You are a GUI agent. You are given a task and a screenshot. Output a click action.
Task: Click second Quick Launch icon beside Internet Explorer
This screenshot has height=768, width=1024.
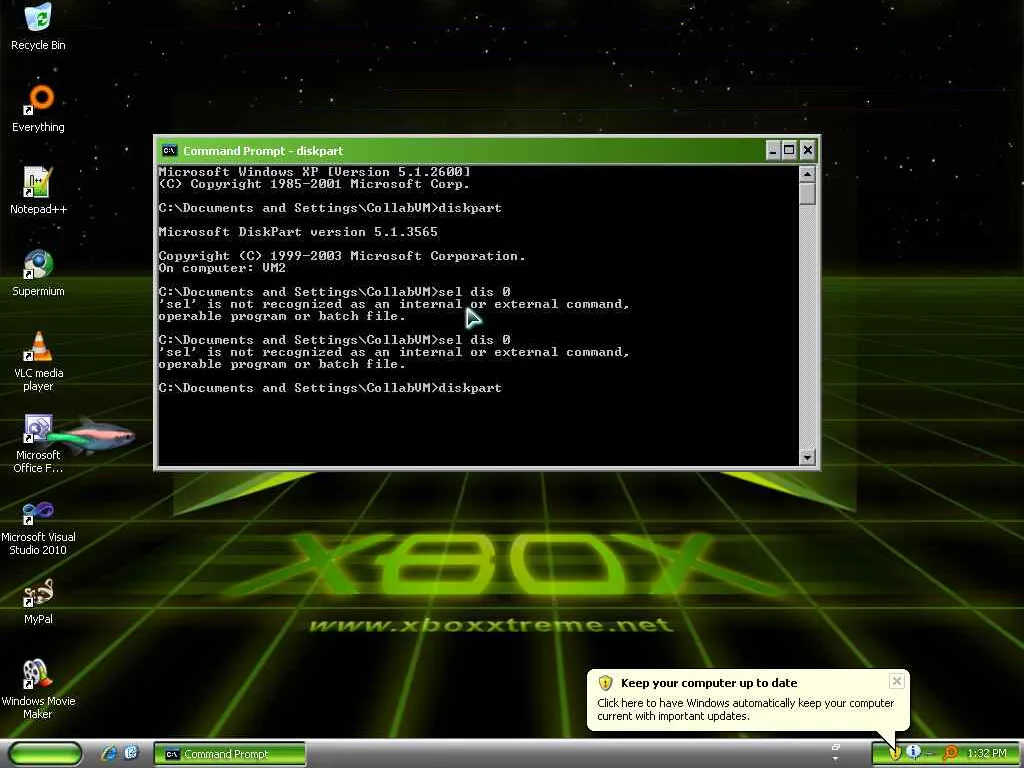click(x=131, y=753)
